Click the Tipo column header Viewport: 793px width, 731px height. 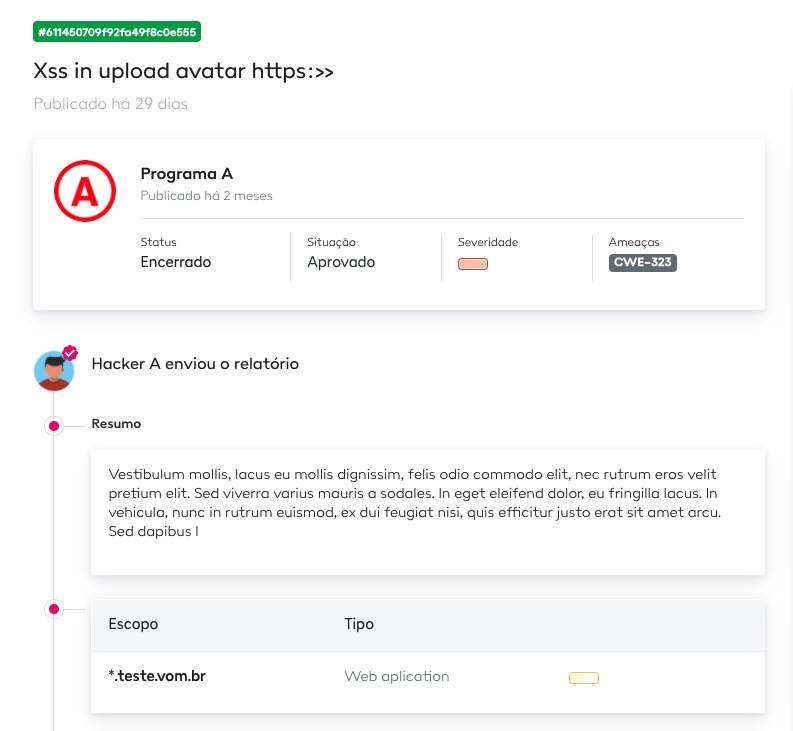pos(359,624)
